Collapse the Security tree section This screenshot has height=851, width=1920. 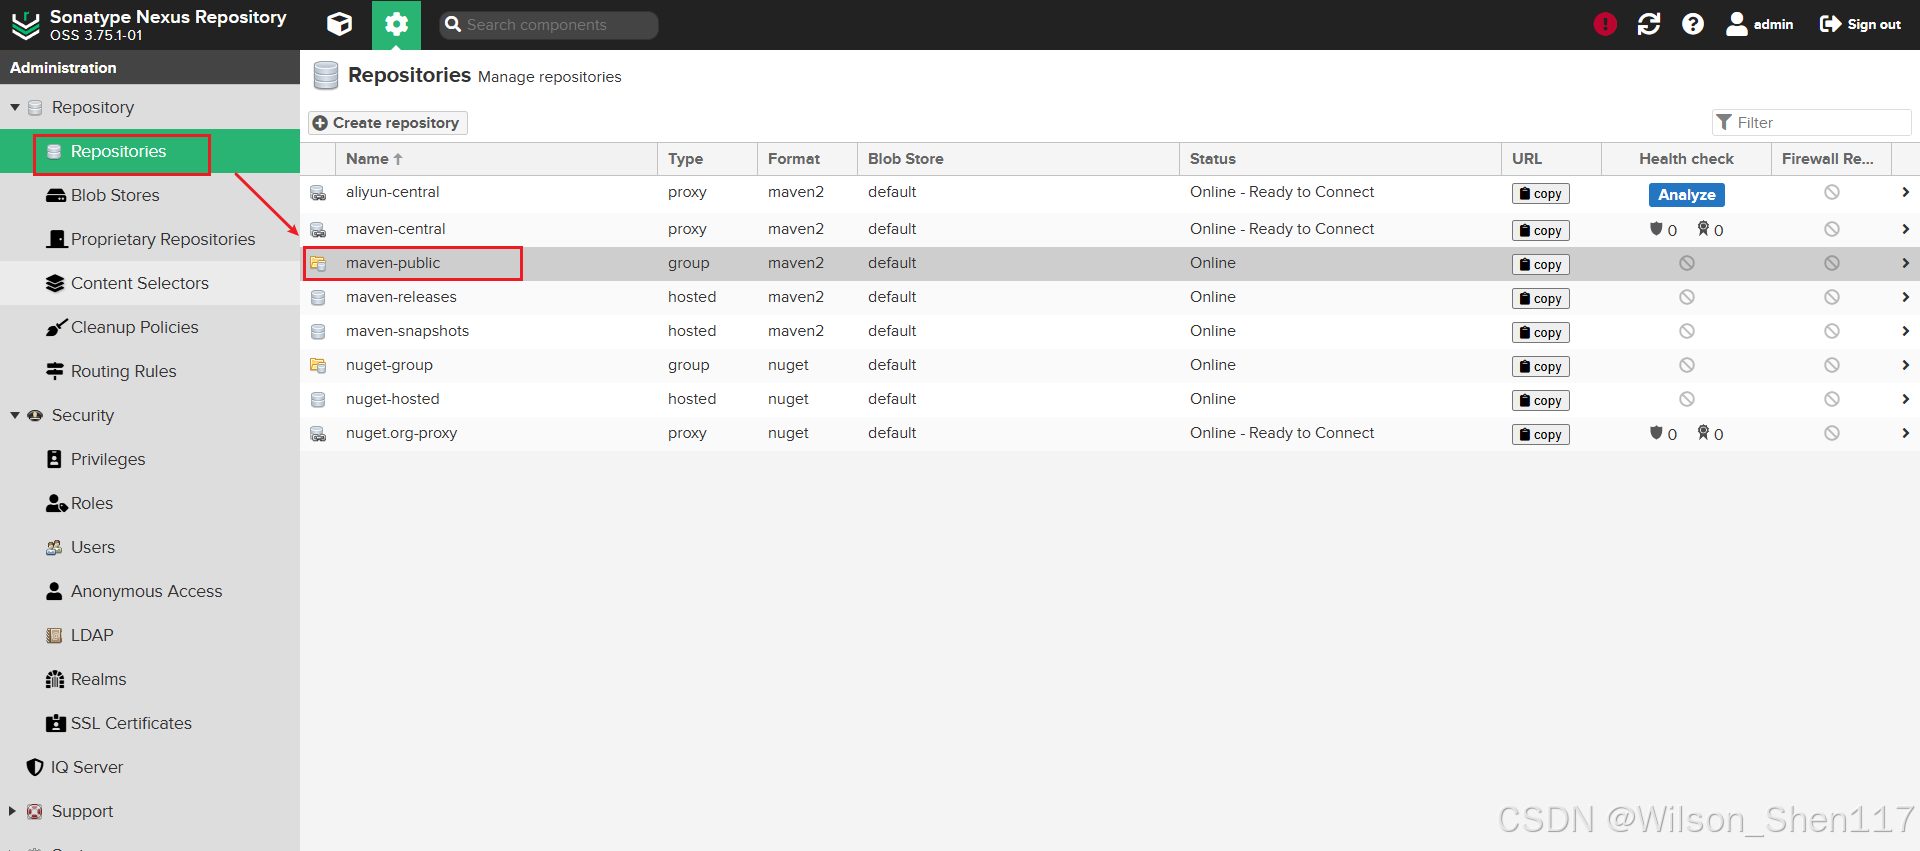click(x=15, y=415)
